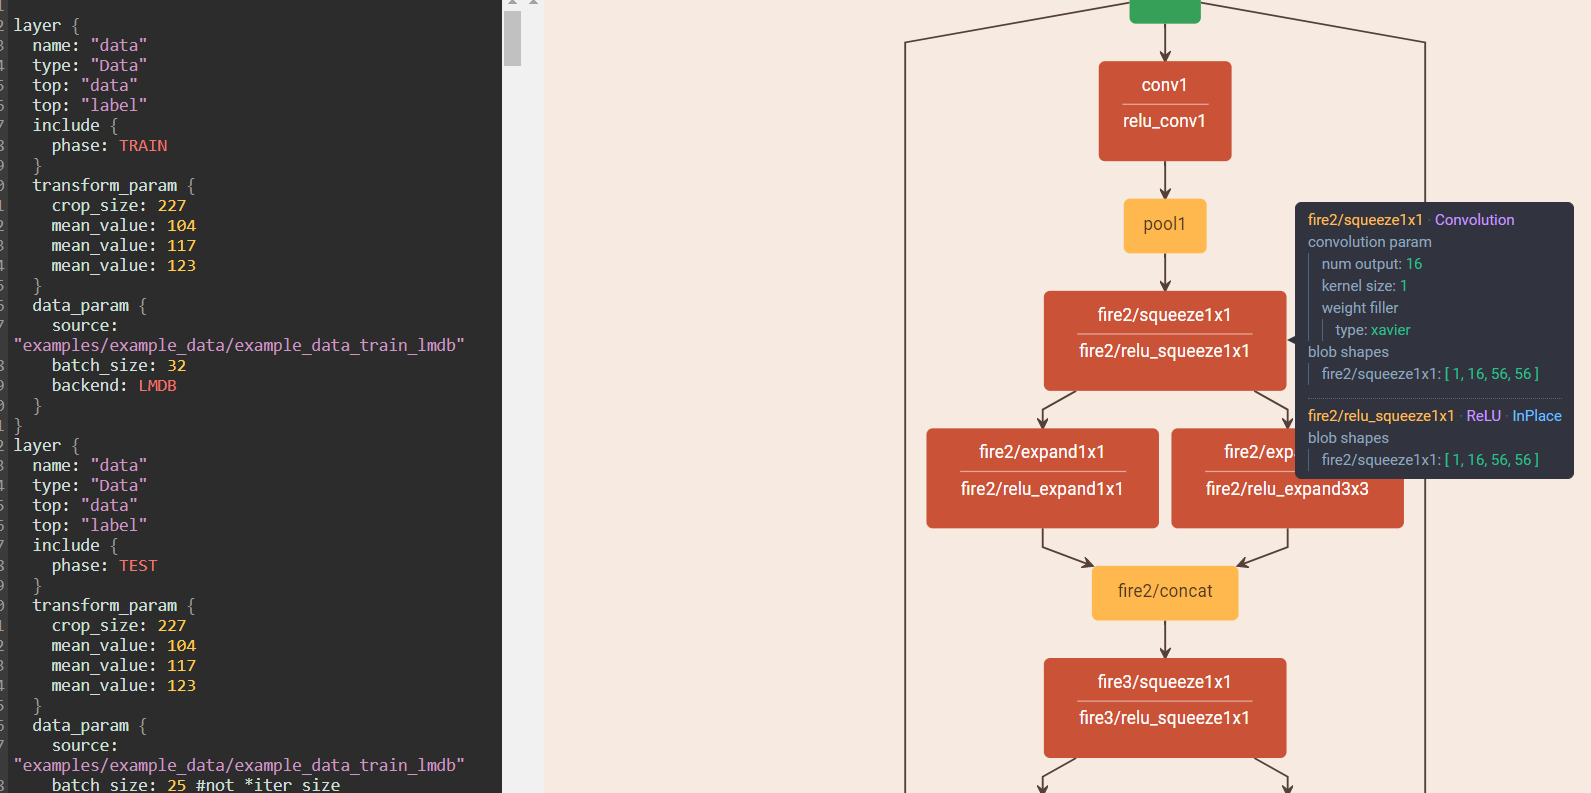Click the fire3/relu_squeeze1x1 label
1591x793 pixels.
[x=1164, y=718]
